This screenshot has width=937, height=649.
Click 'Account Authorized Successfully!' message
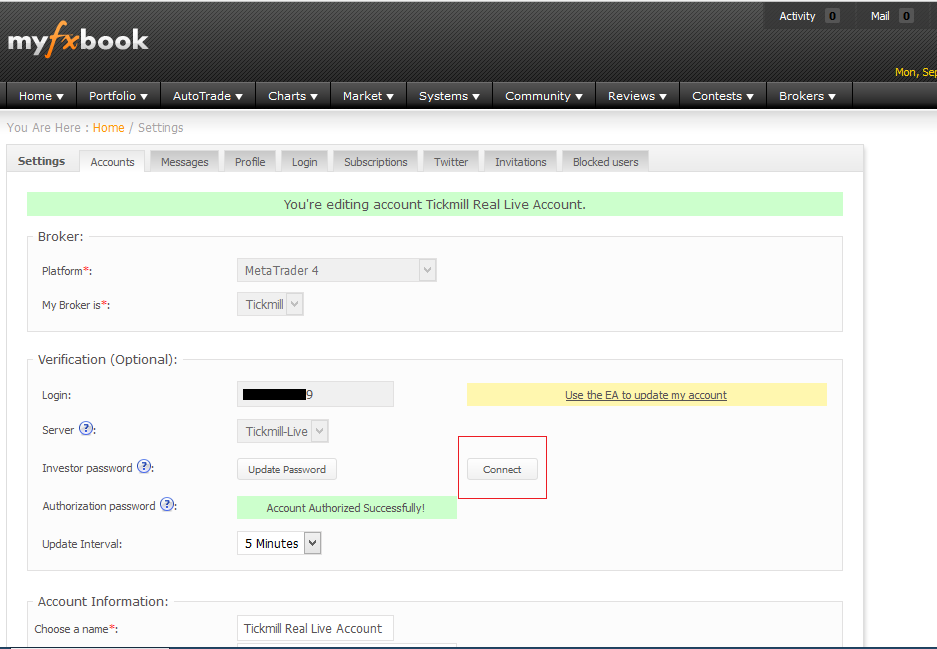click(347, 507)
